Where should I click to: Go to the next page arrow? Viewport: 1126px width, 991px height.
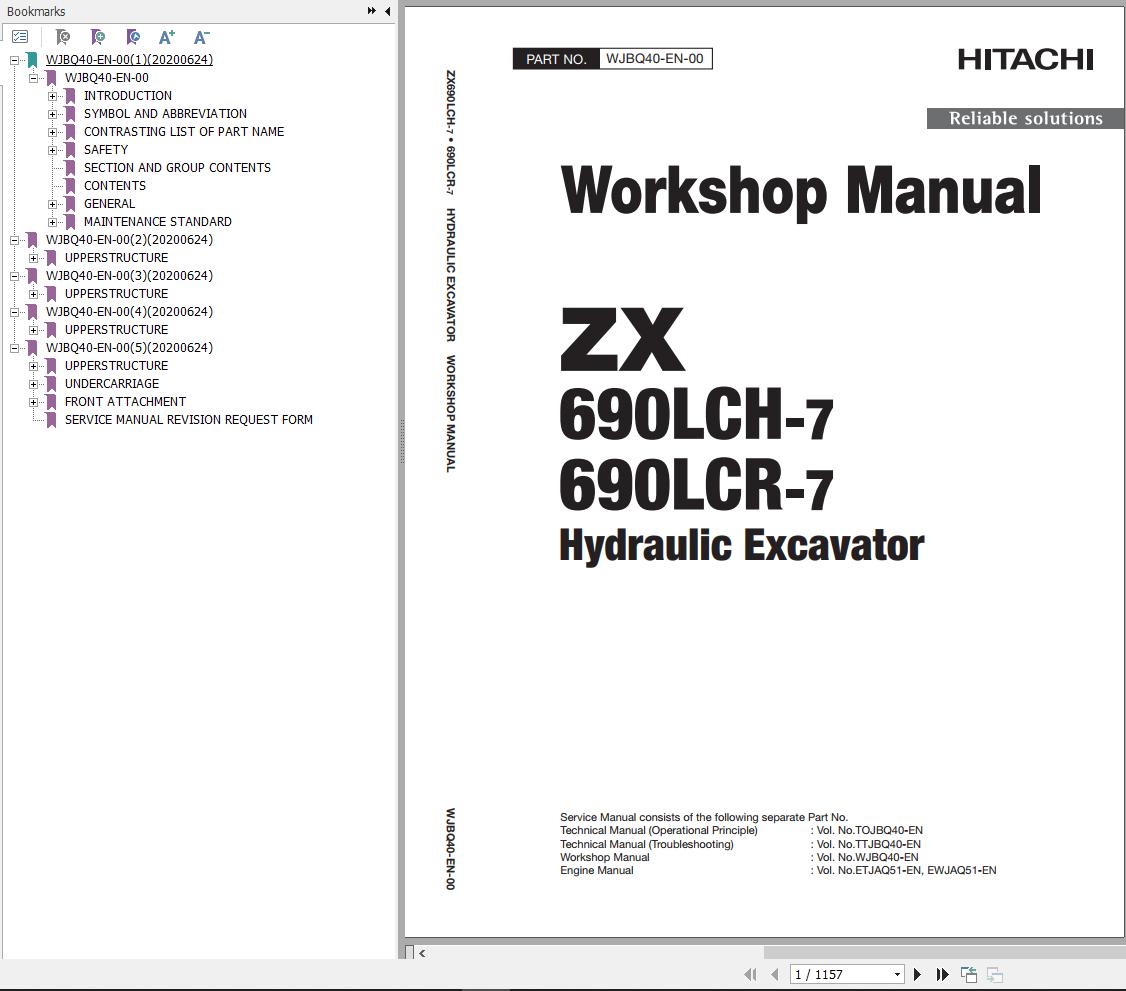917,974
